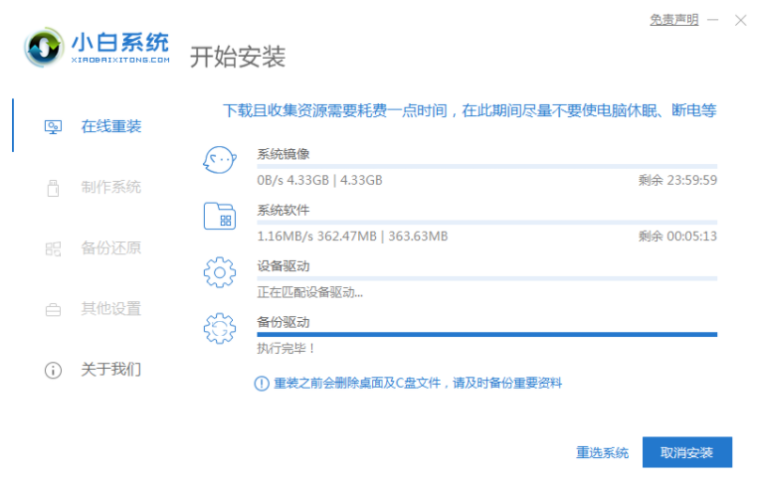Open the 免责声明 link
767x487 pixels.
pos(674,20)
